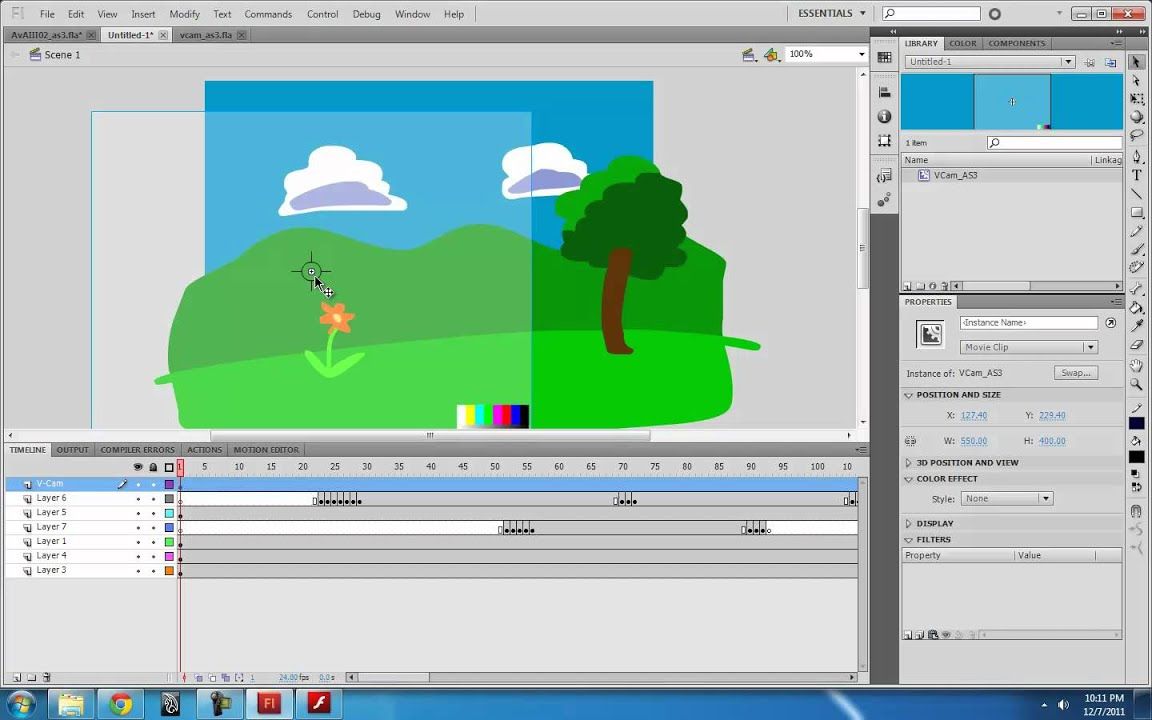1152x720 pixels.
Task: Click the New Layer icon in timeline
Action: click(16, 677)
